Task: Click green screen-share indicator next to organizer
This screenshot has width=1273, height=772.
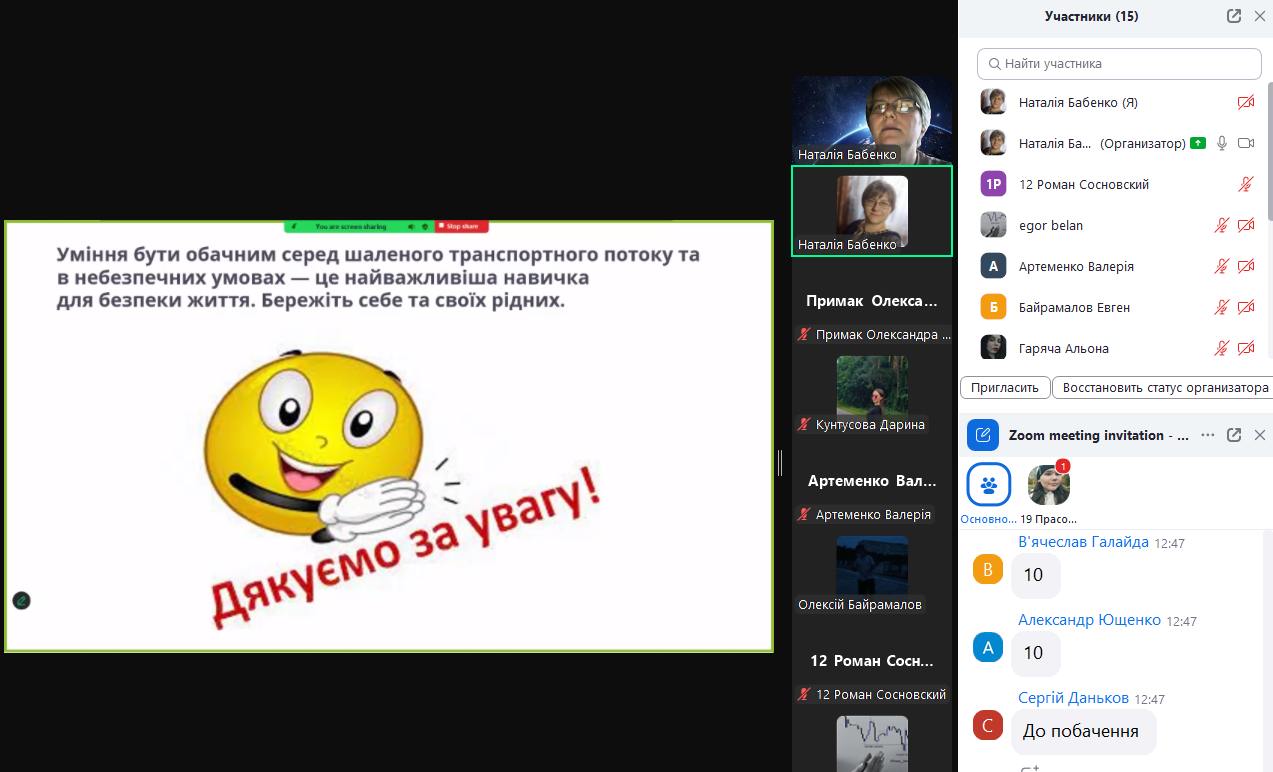Action: click(1198, 143)
